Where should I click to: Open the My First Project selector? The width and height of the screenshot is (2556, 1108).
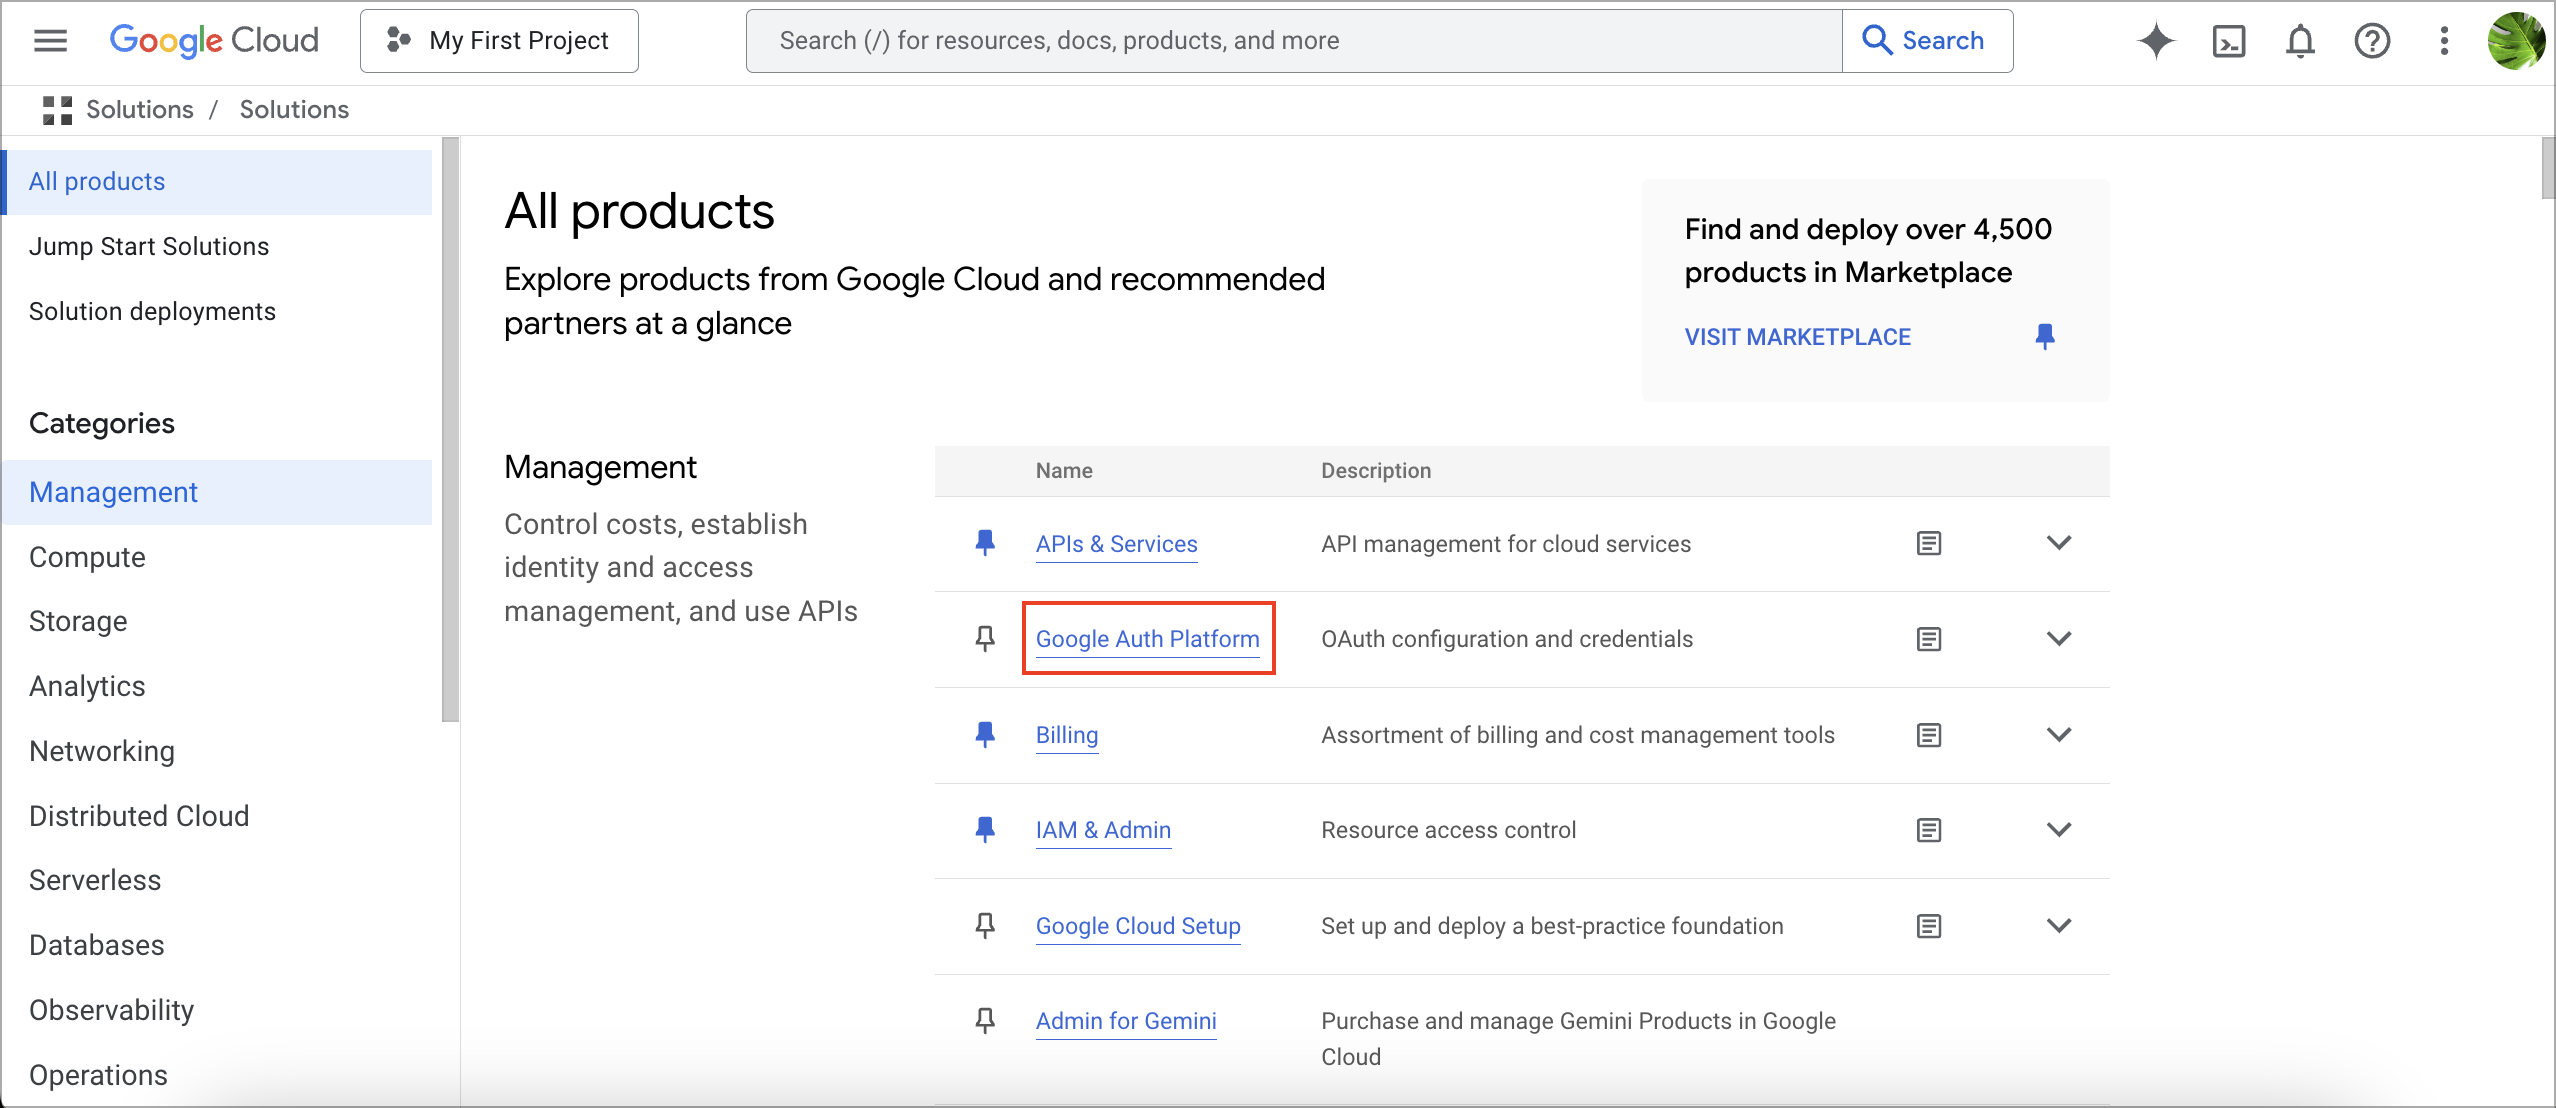499,41
